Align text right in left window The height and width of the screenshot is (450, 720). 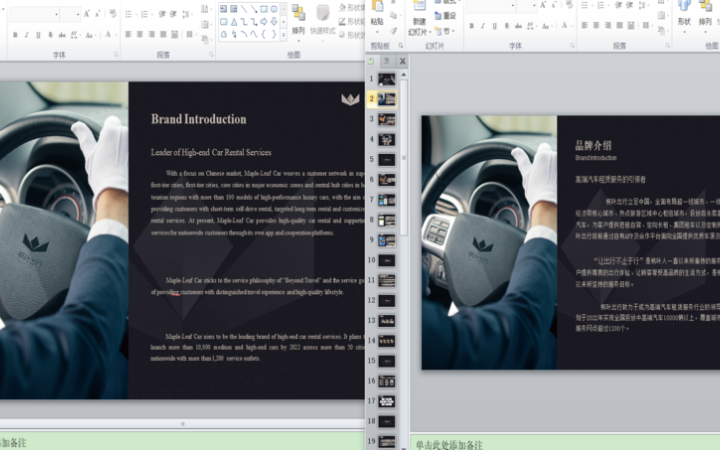coord(152,34)
